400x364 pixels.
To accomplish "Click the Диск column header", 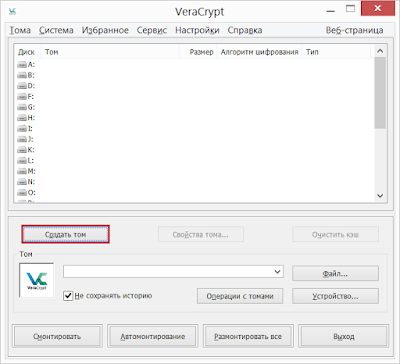I will [x=27, y=52].
